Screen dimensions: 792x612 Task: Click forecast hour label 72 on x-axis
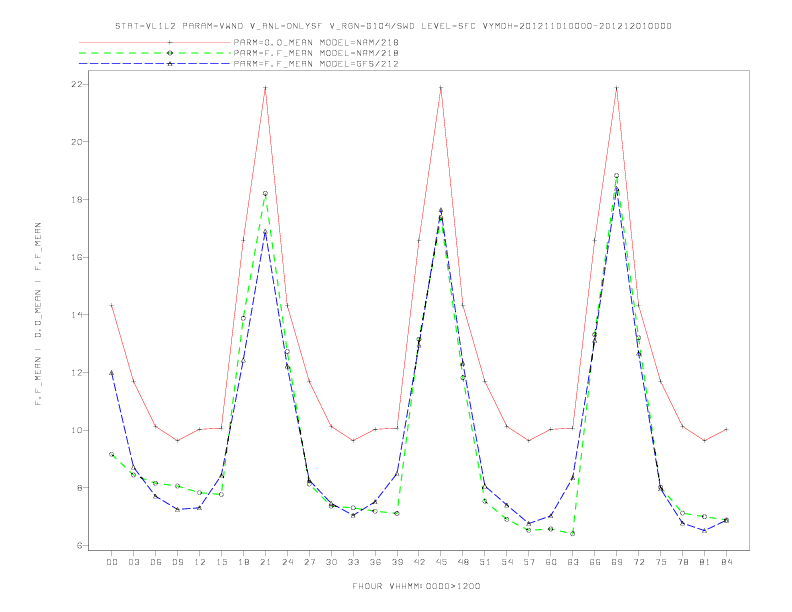(x=638, y=562)
